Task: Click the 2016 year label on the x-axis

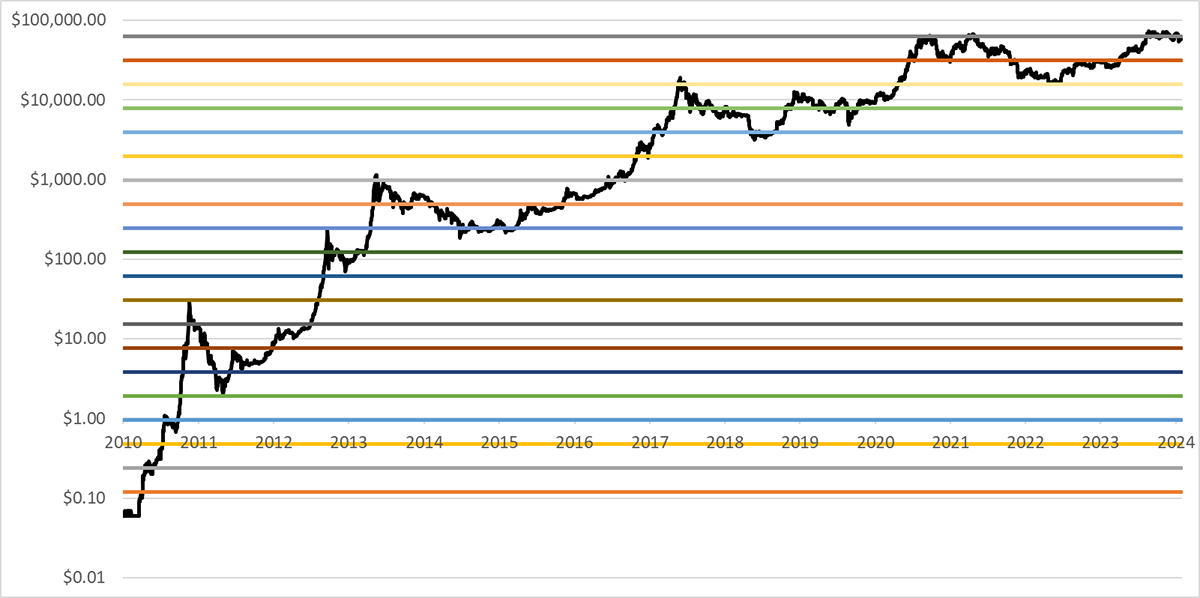Action: 574,441
